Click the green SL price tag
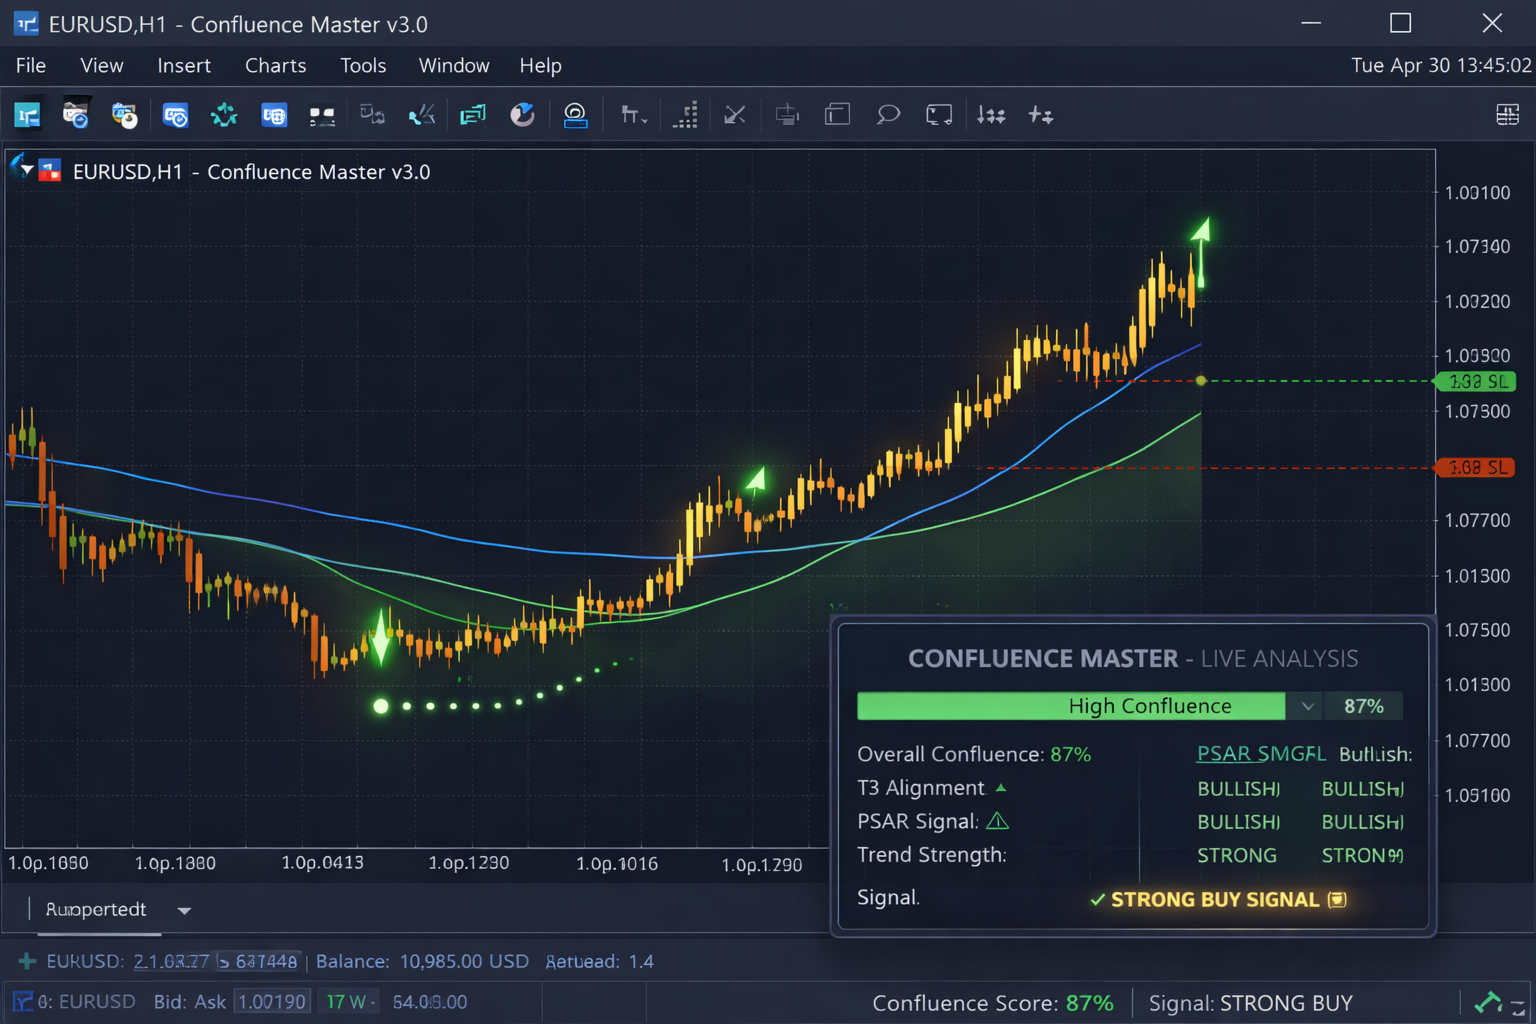 pyautogui.click(x=1477, y=381)
